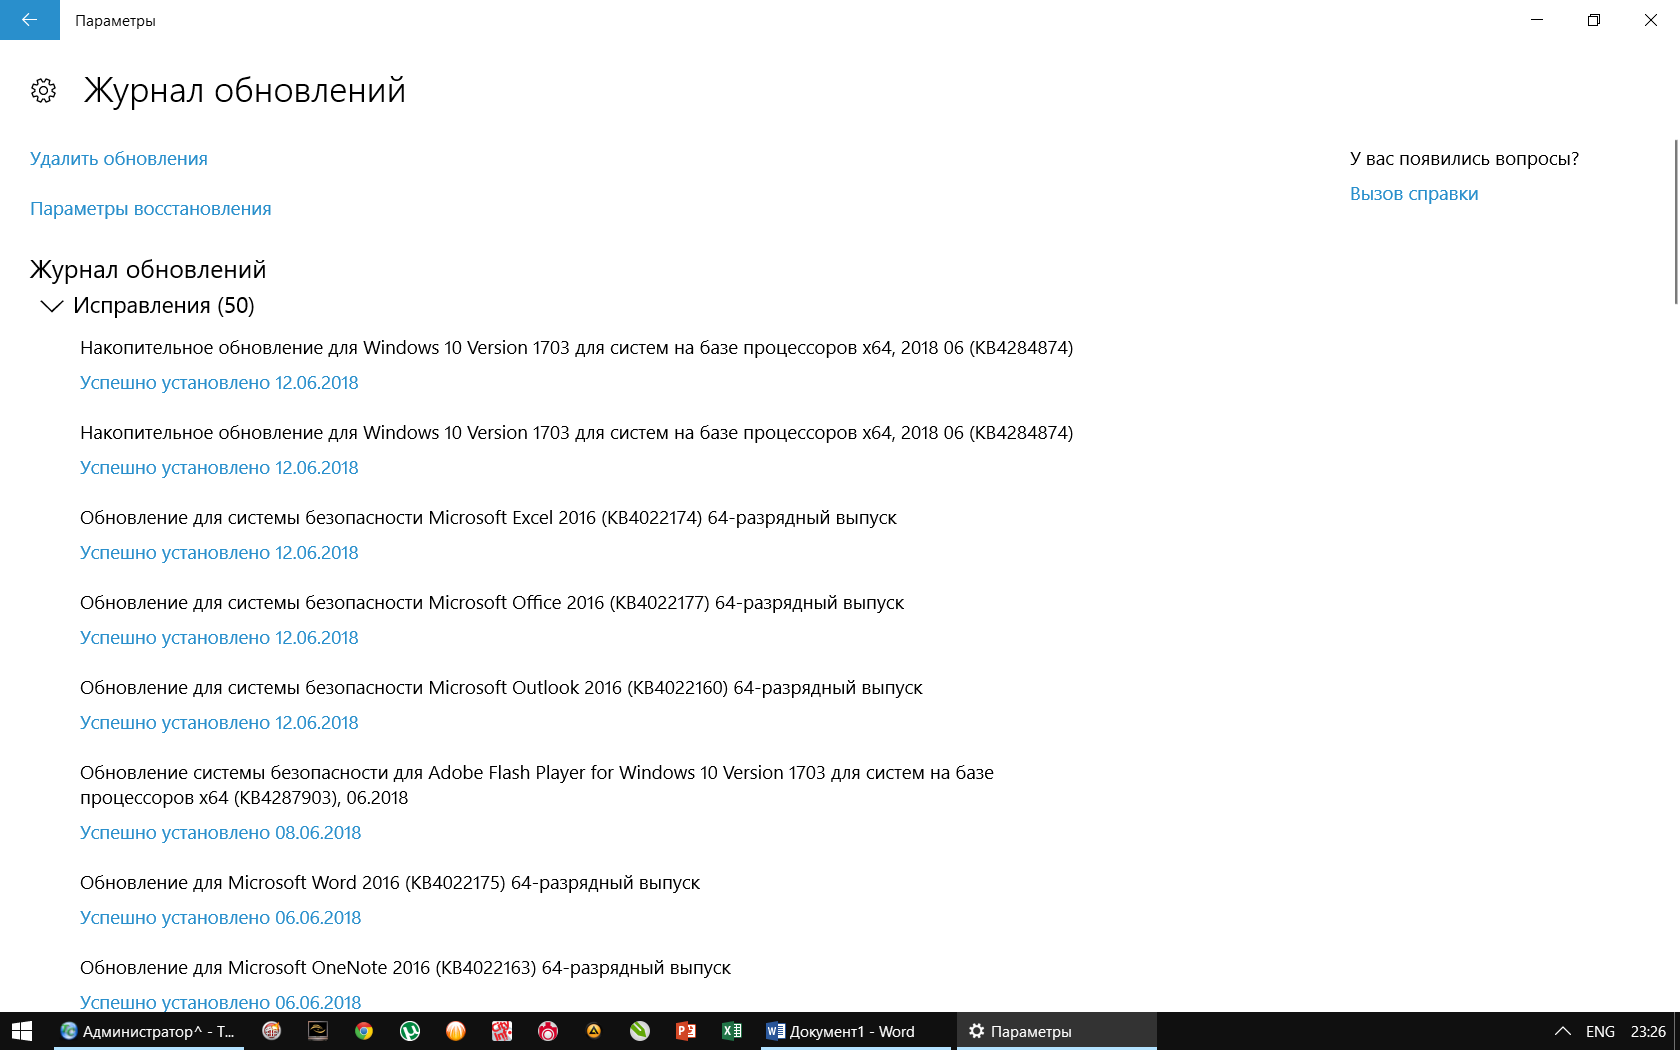Open uTorrent from the taskbar
1680x1050 pixels.
(410, 1031)
